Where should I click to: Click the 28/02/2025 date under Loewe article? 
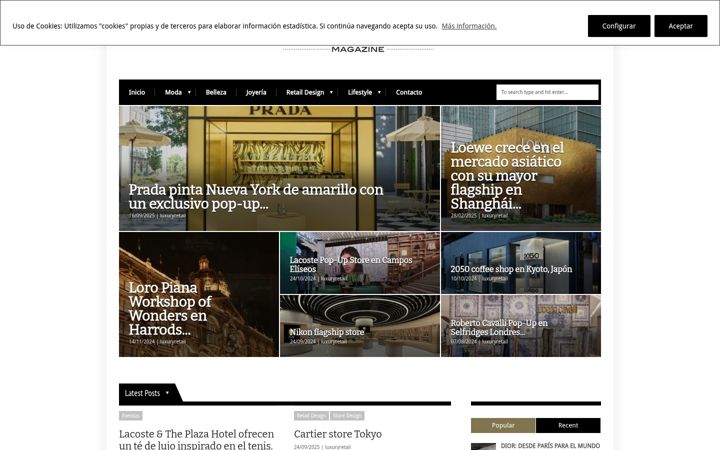pyautogui.click(x=464, y=216)
